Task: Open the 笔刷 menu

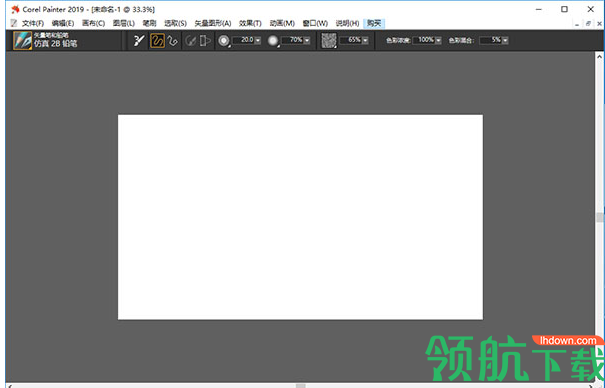Action: point(149,24)
